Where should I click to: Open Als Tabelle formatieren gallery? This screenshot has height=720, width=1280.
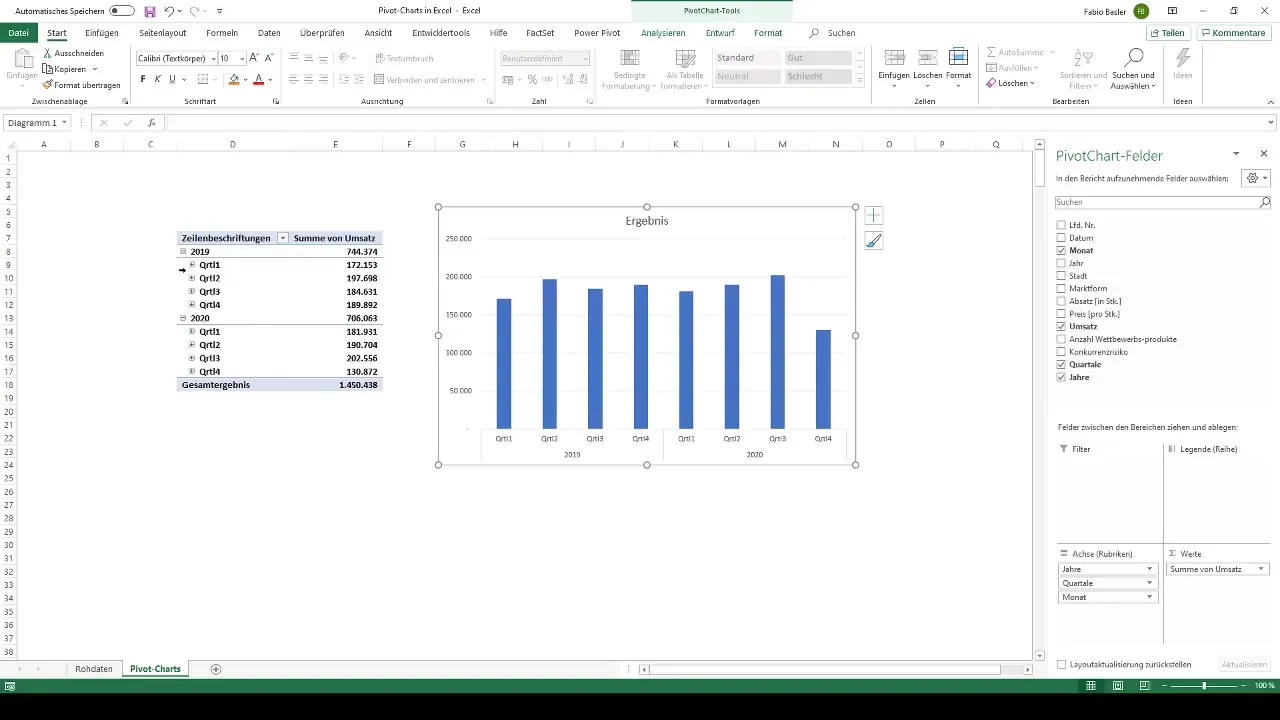click(684, 69)
